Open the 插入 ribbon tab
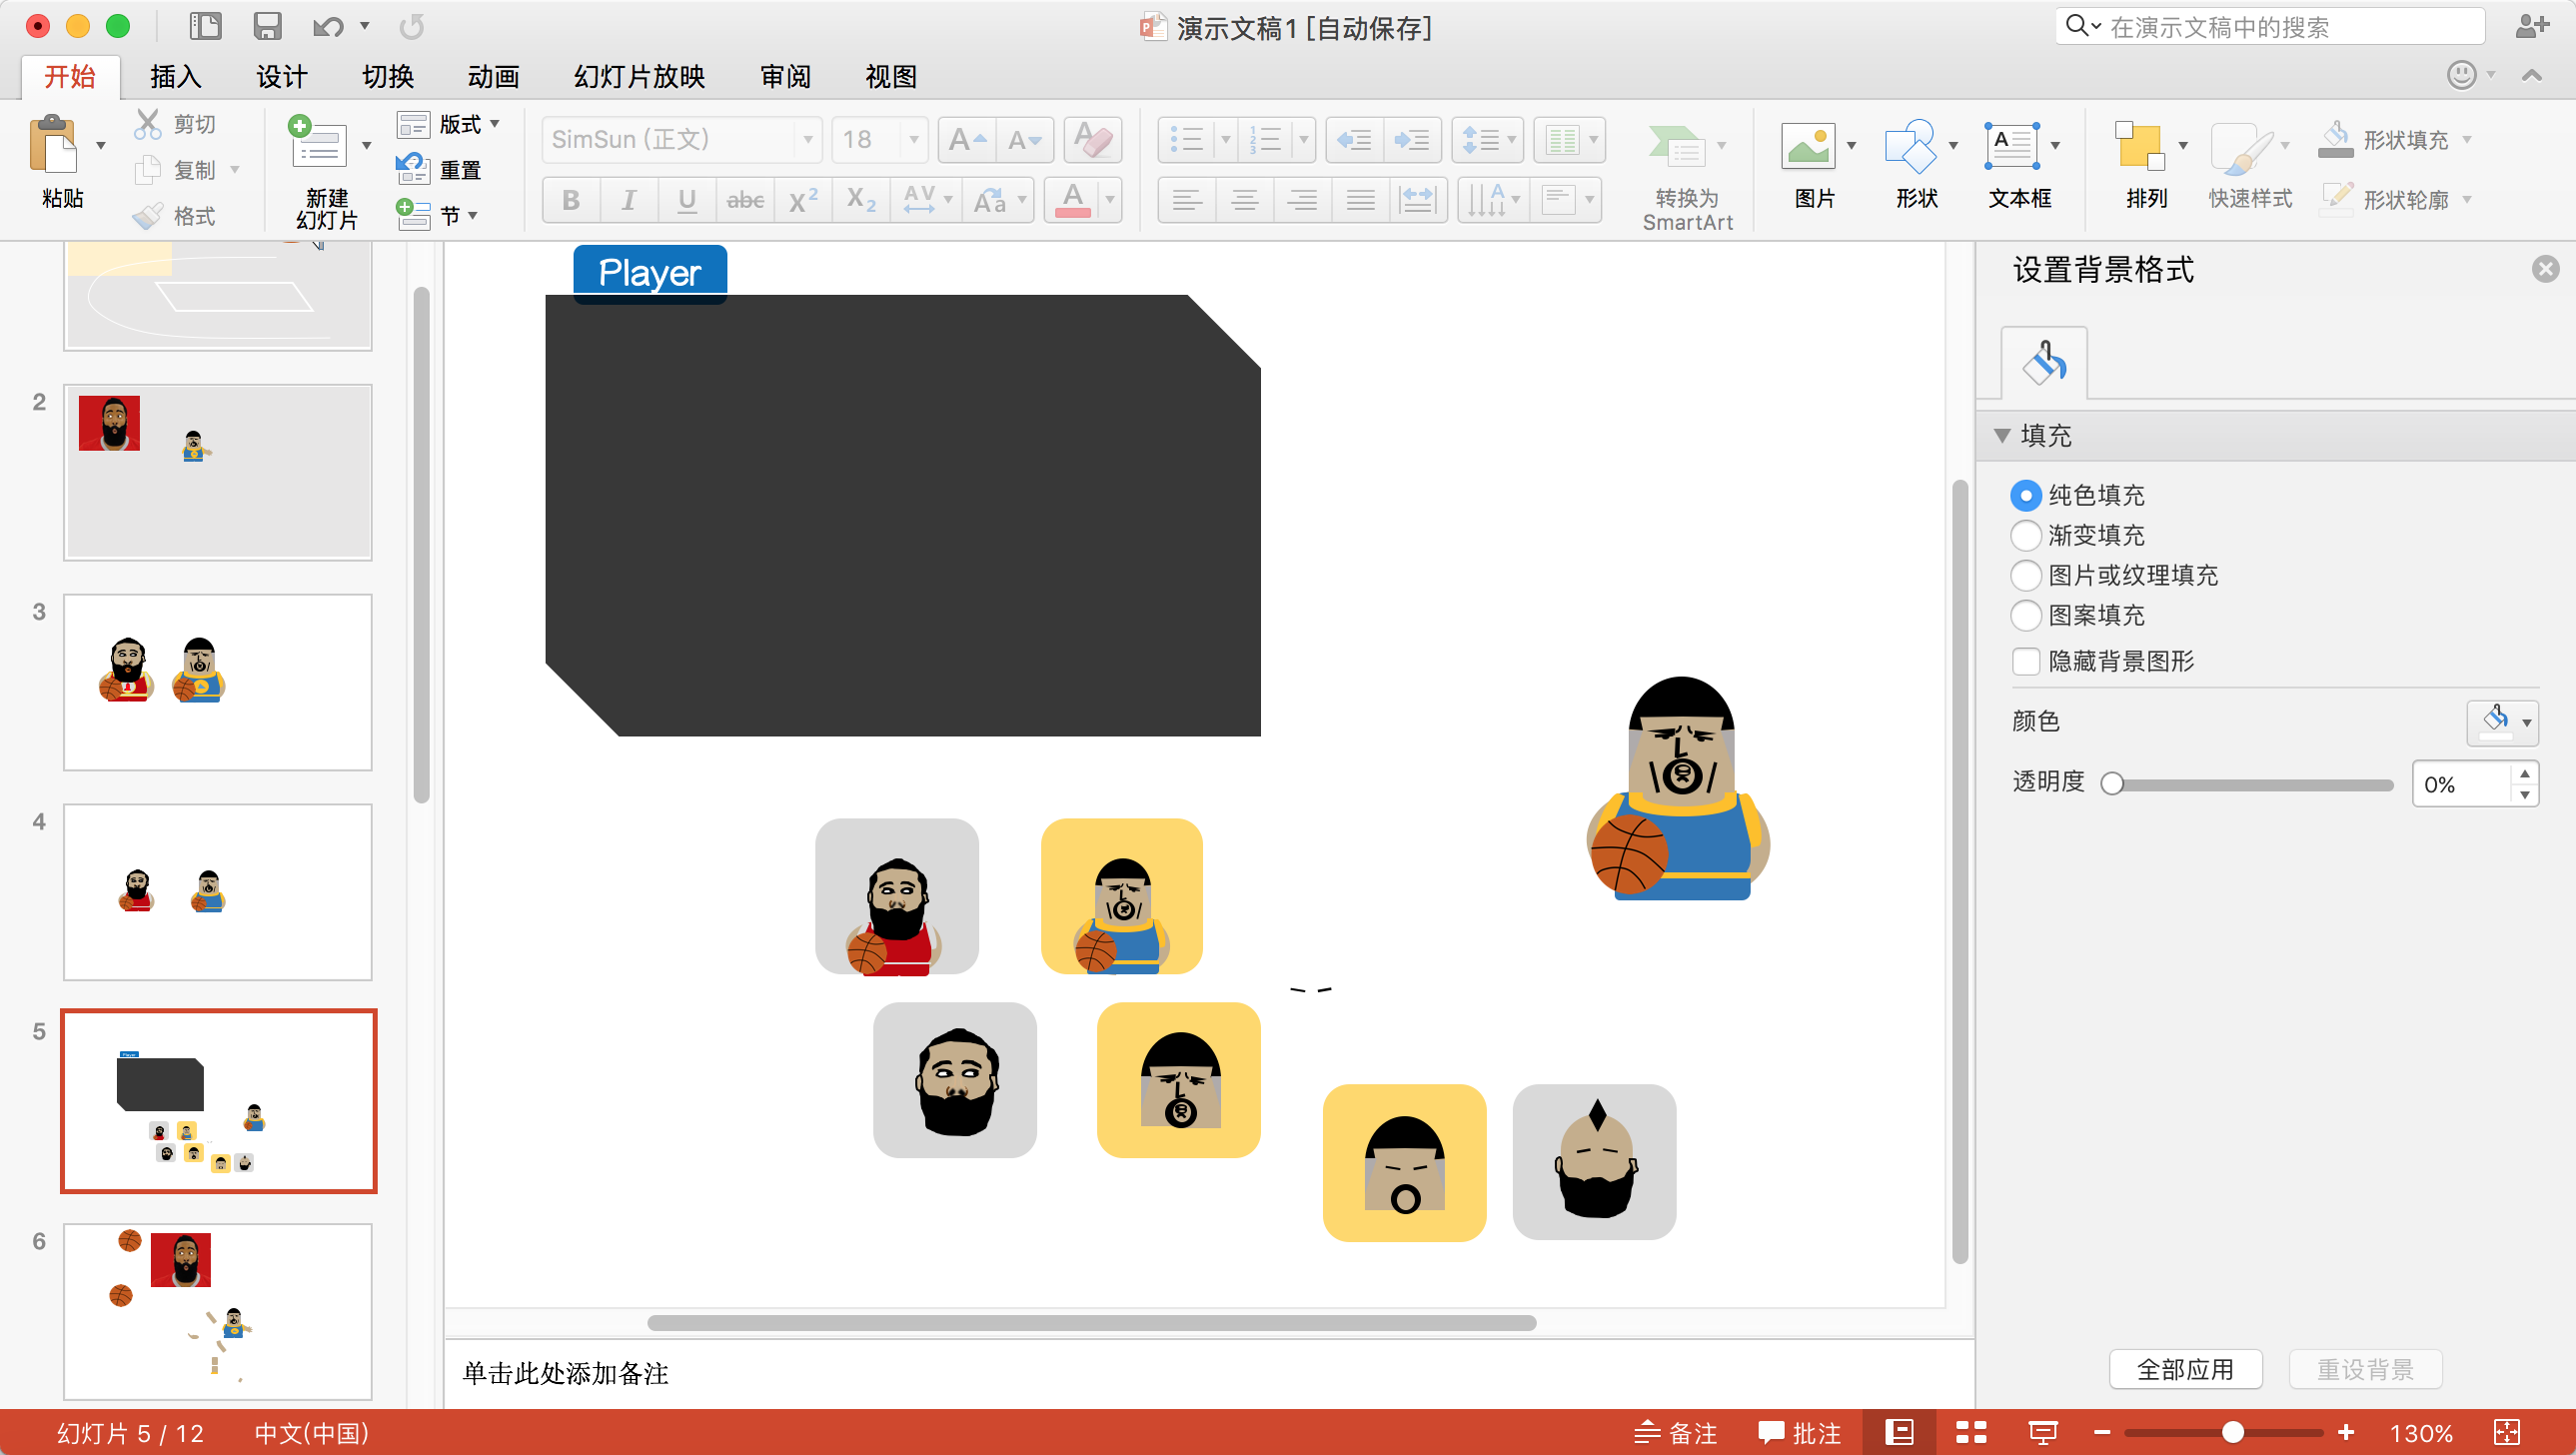The width and height of the screenshot is (2576, 1455). coord(175,76)
